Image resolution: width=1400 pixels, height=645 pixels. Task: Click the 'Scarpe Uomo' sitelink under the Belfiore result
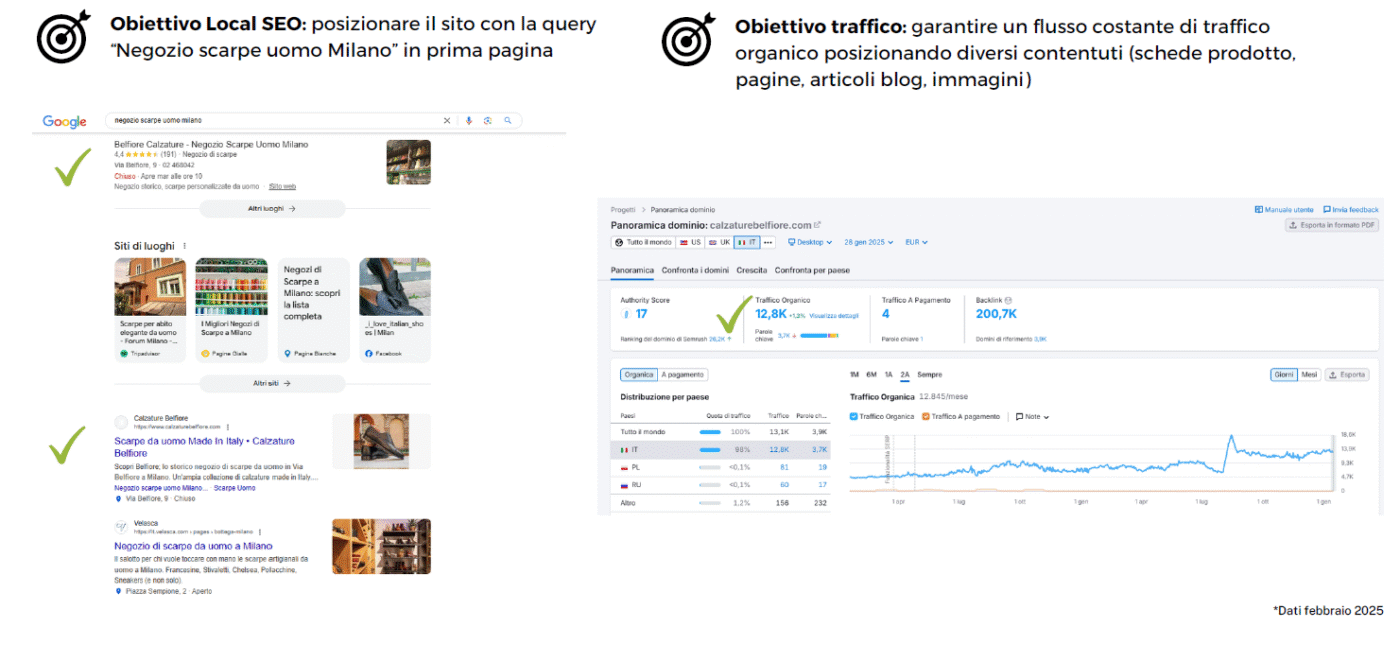234,488
